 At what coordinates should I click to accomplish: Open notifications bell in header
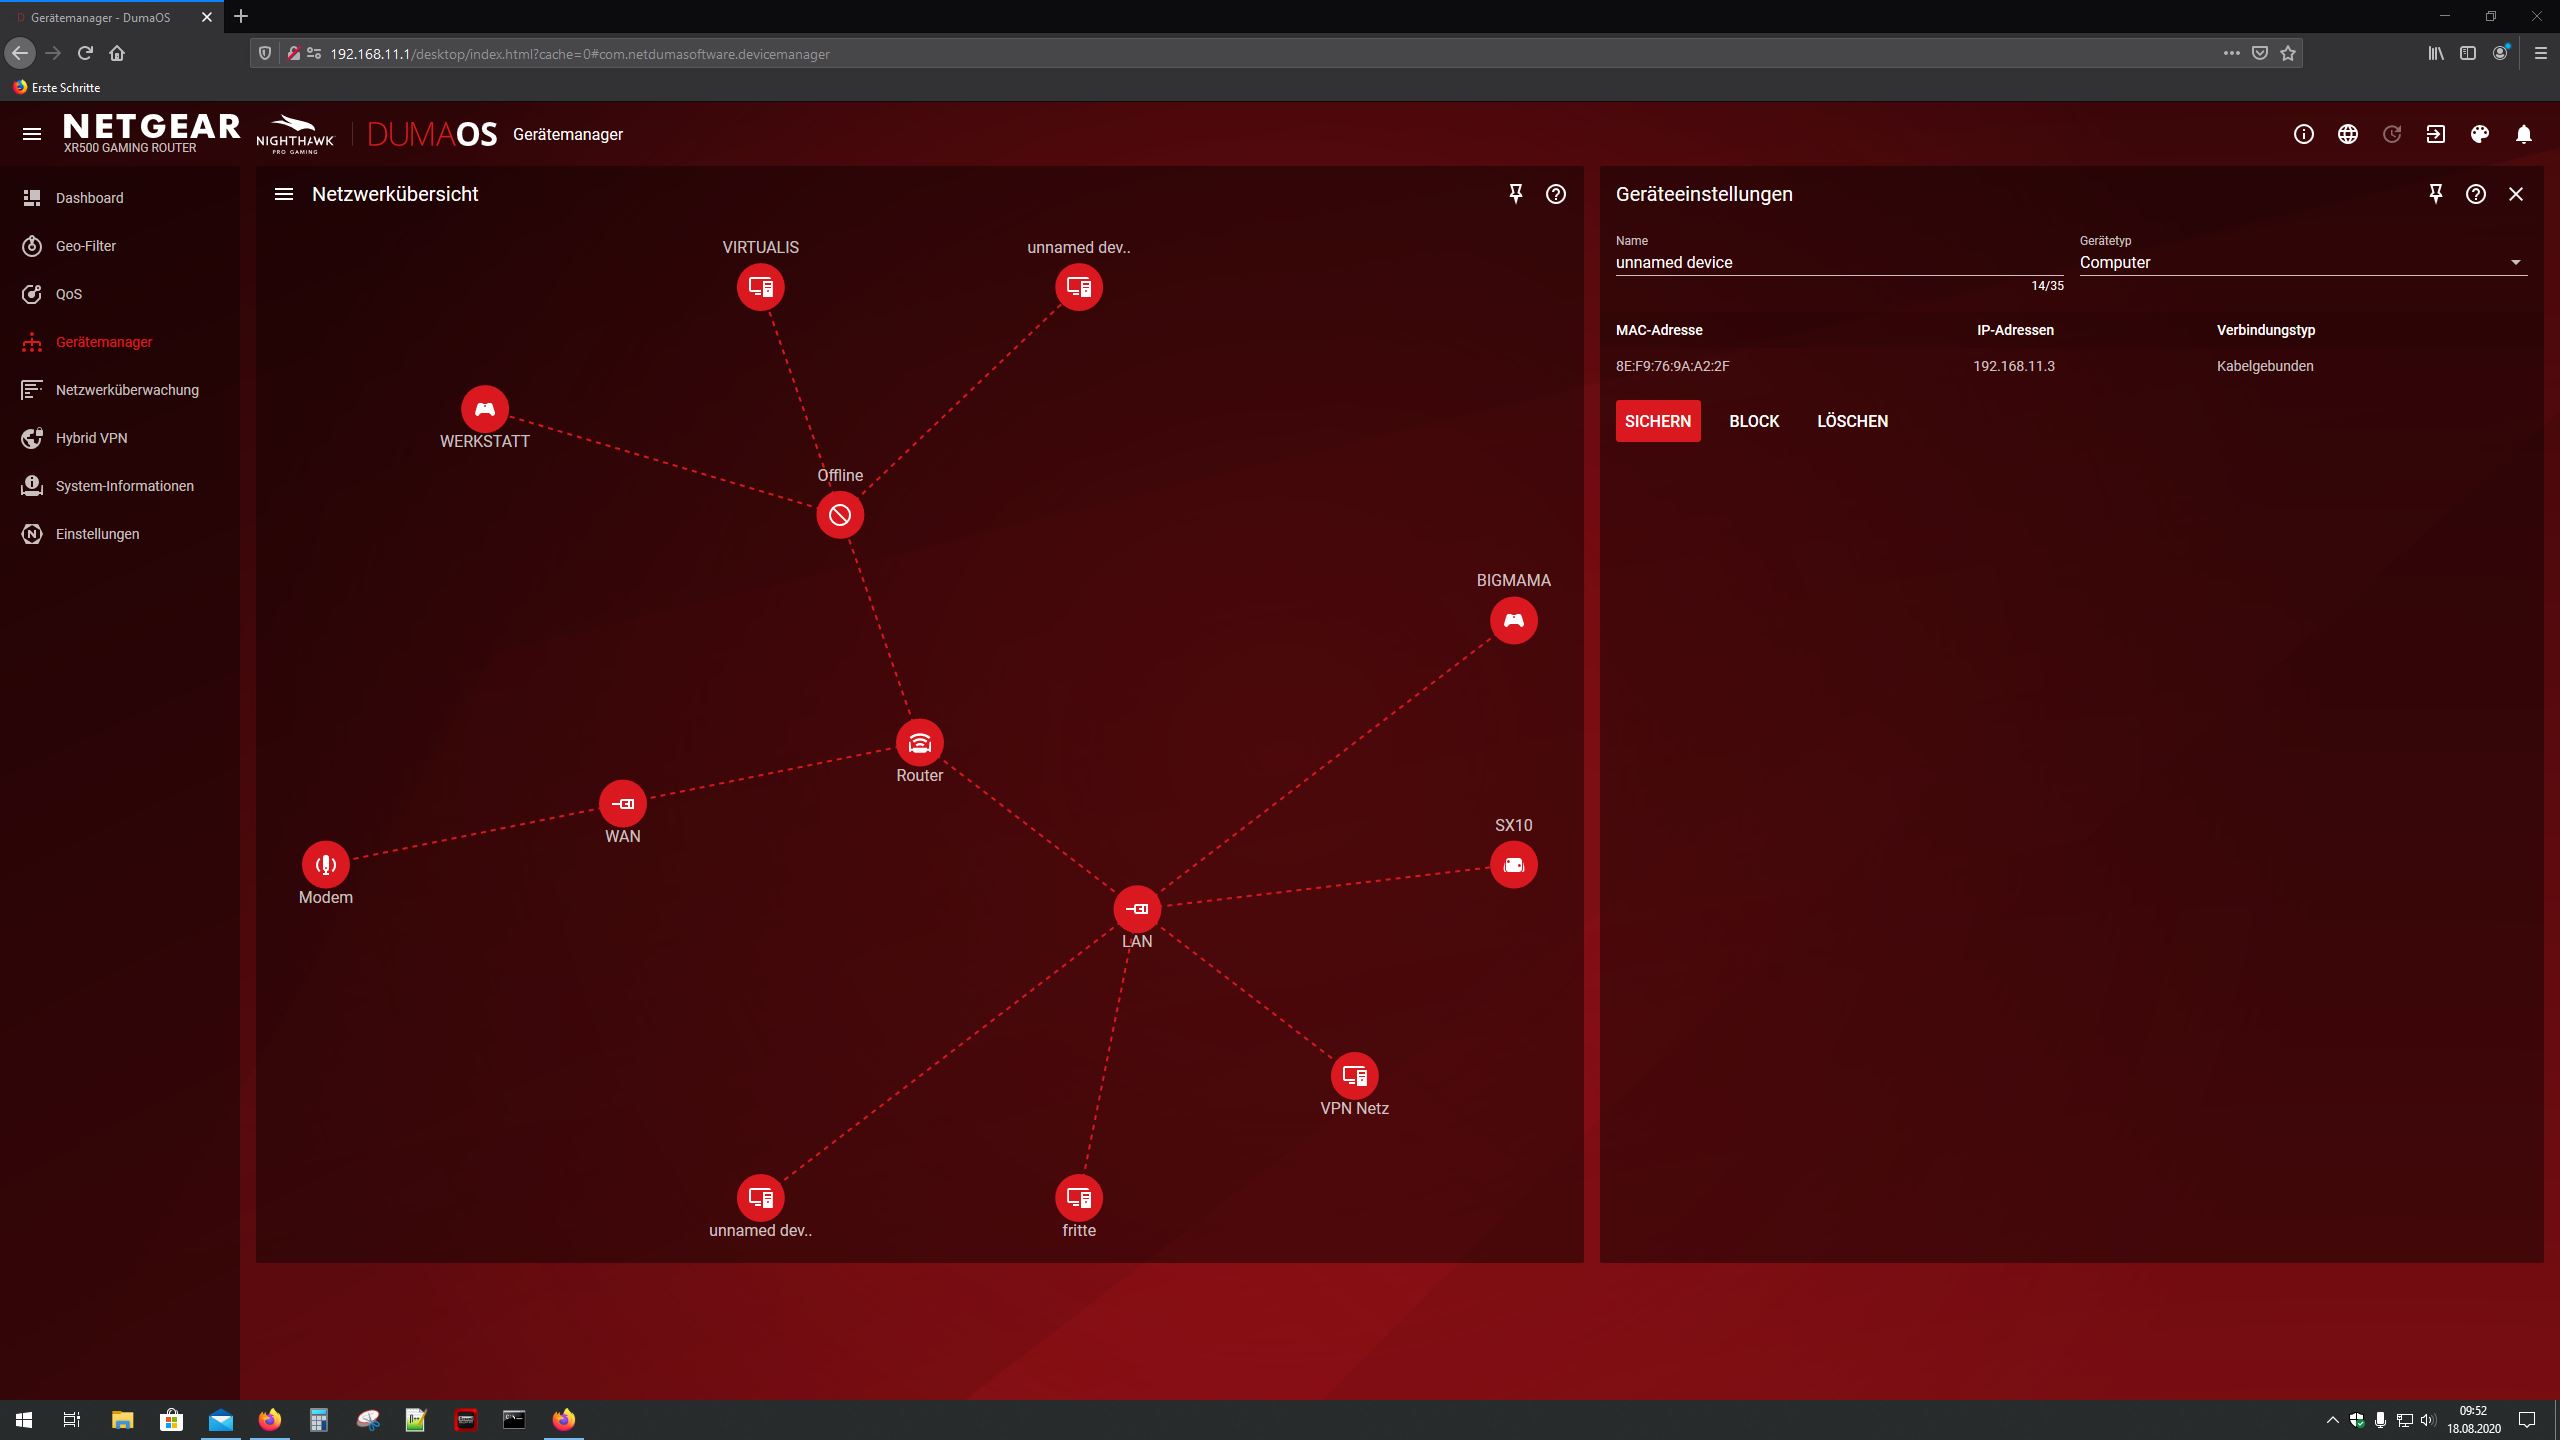(x=2523, y=134)
